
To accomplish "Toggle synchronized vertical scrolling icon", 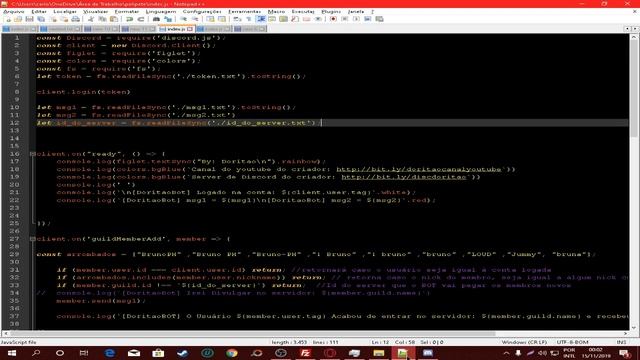I will click(210, 19).
